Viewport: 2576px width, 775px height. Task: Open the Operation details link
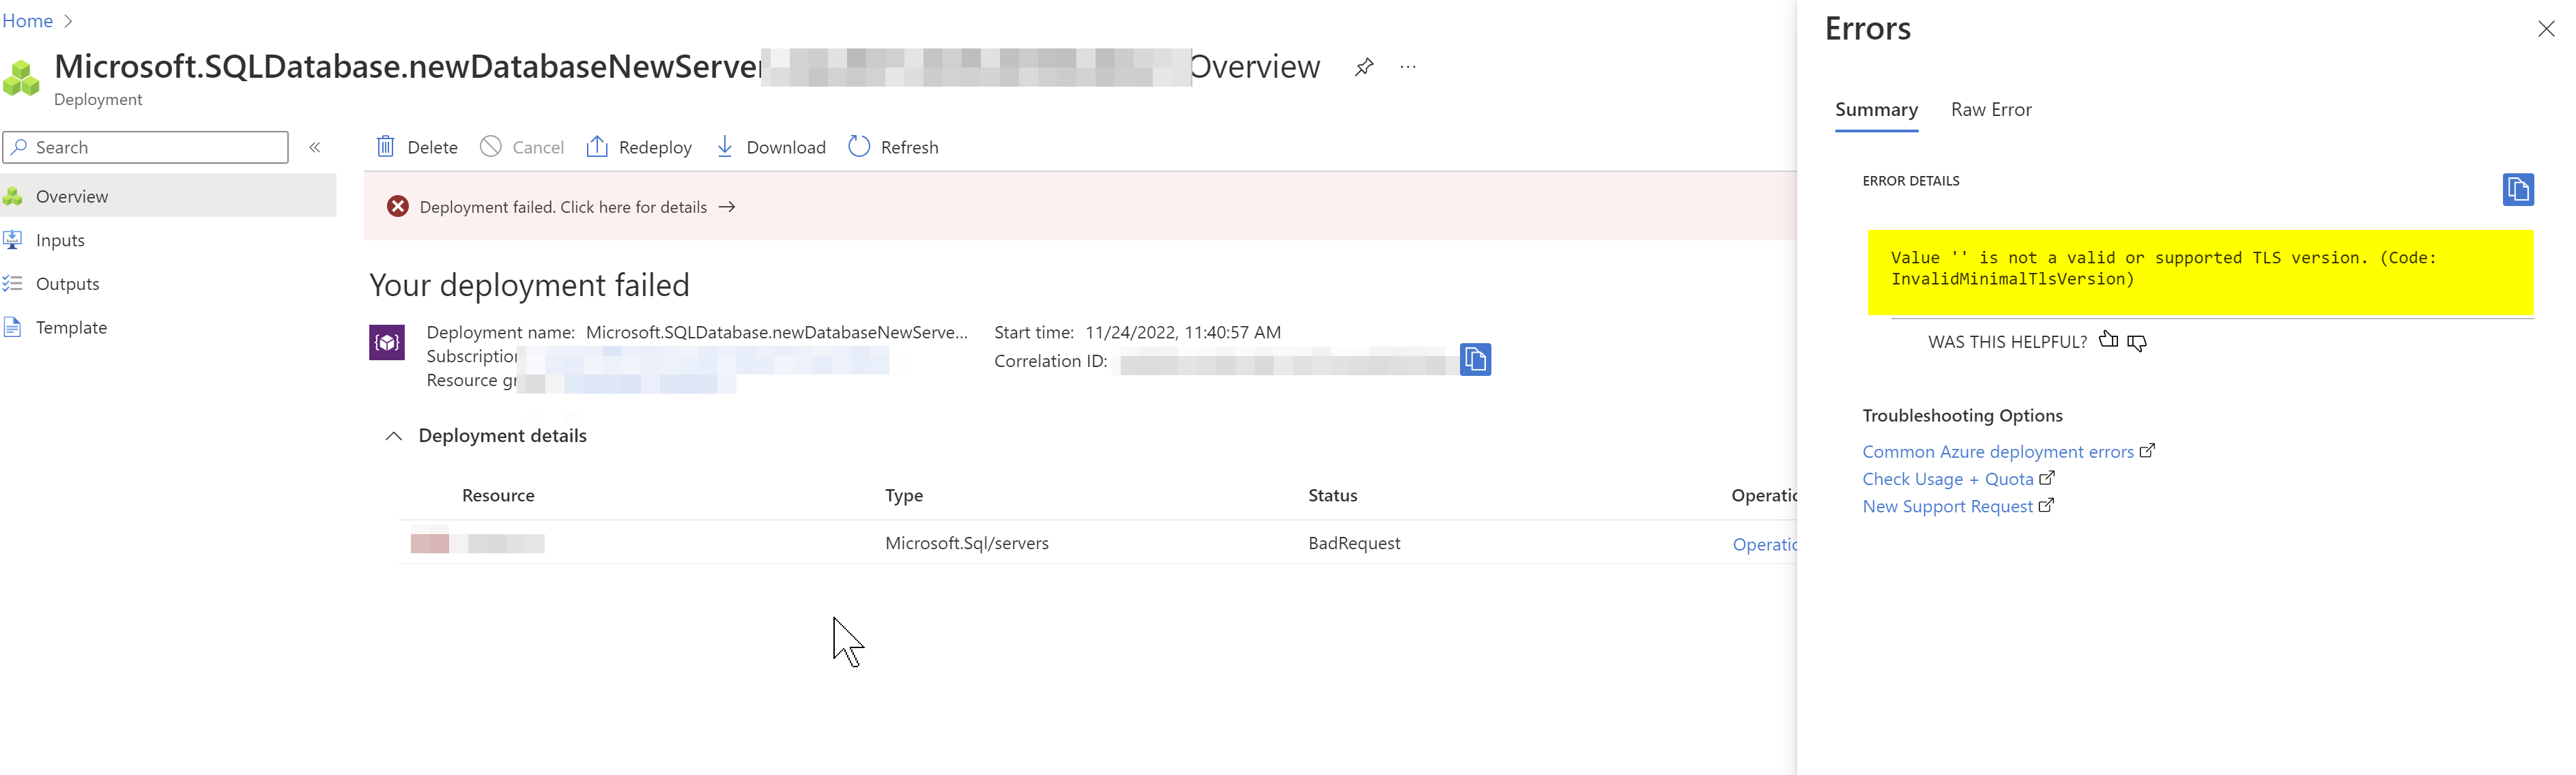point(1765,545)
